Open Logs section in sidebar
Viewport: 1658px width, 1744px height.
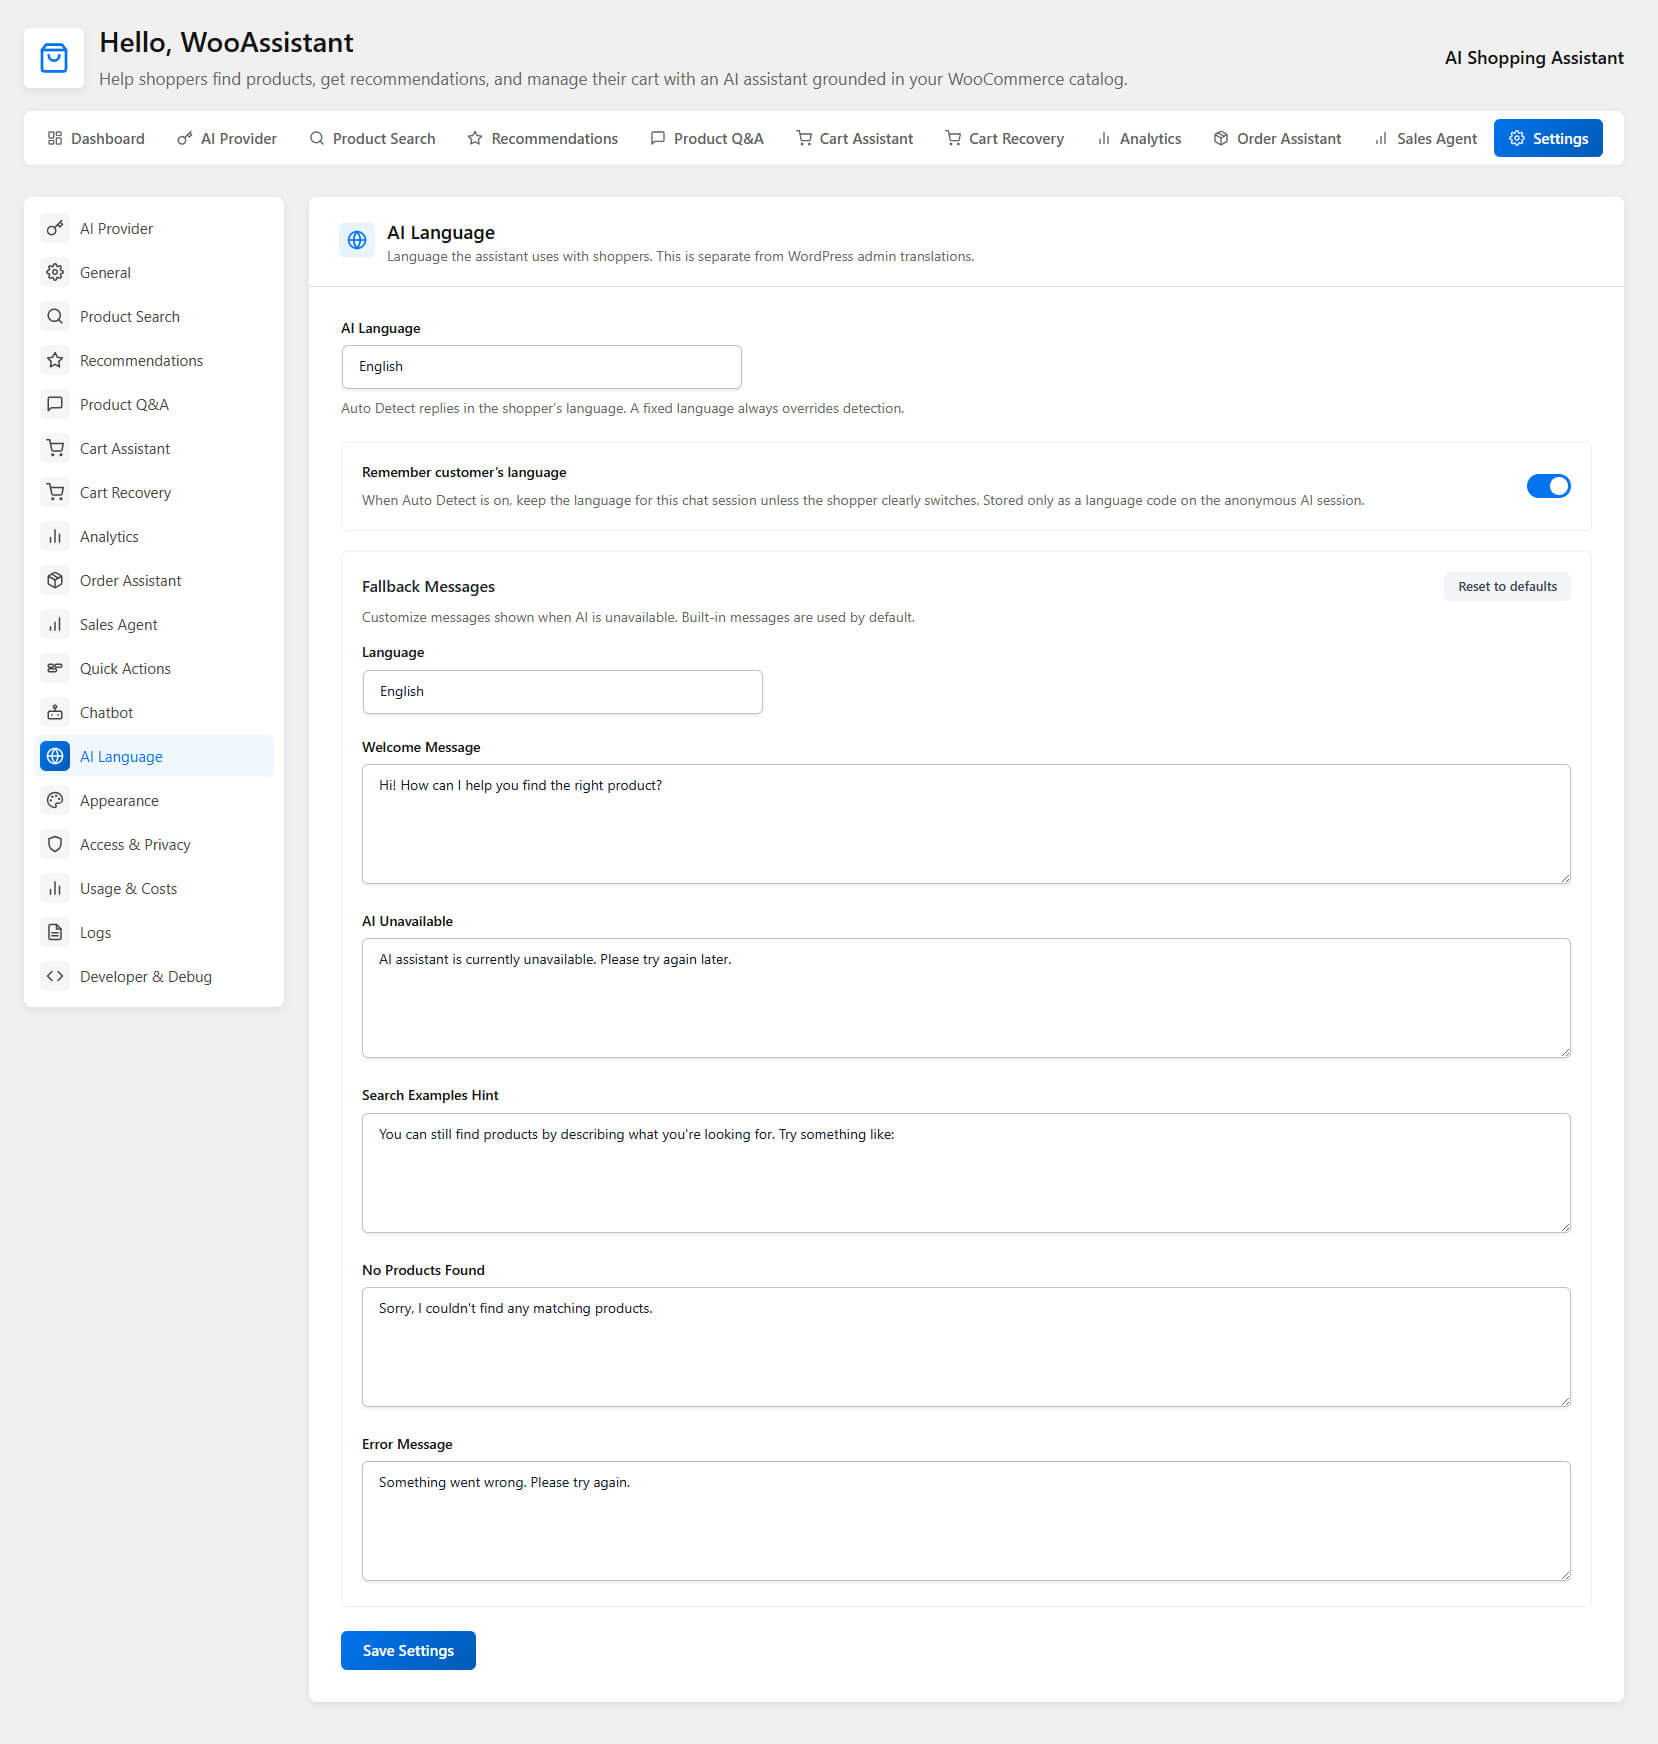point(154,932)
